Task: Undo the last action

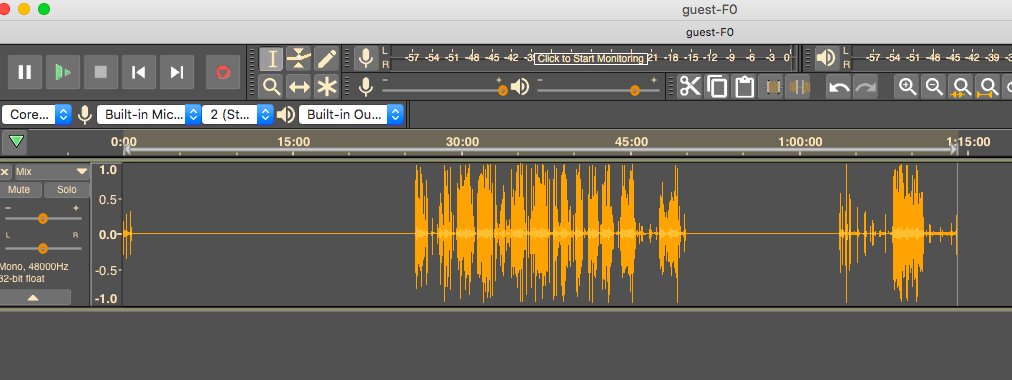Action: click(838, 86)
